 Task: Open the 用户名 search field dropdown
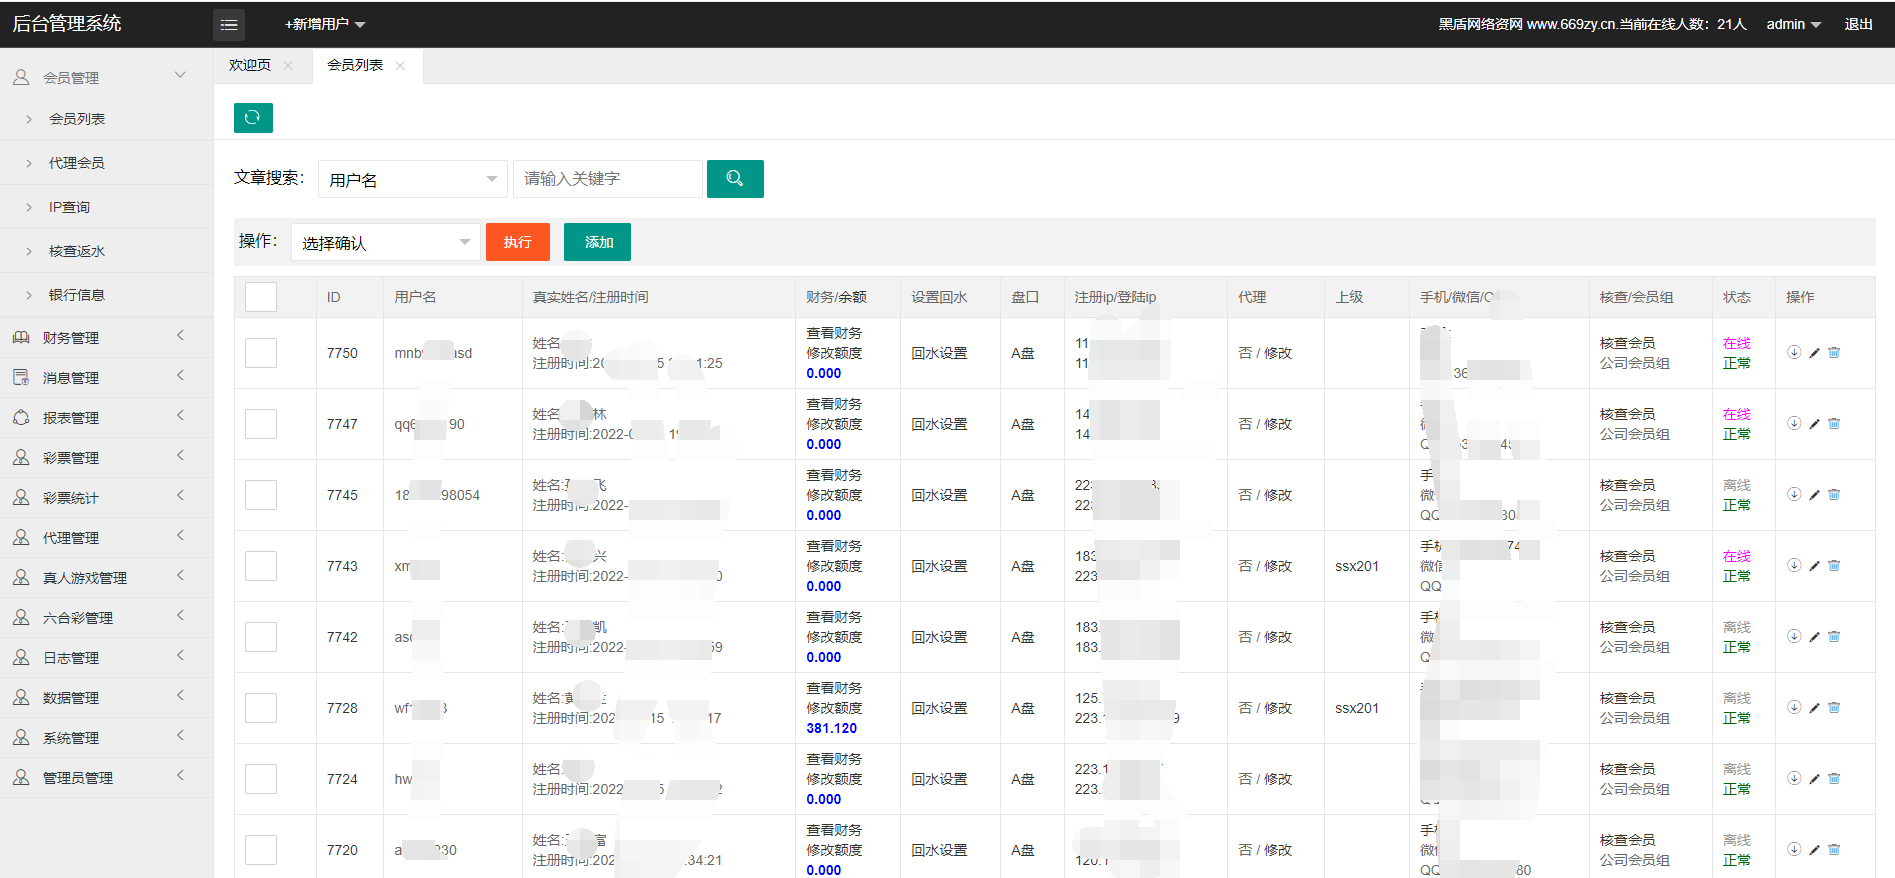(412, 180)
